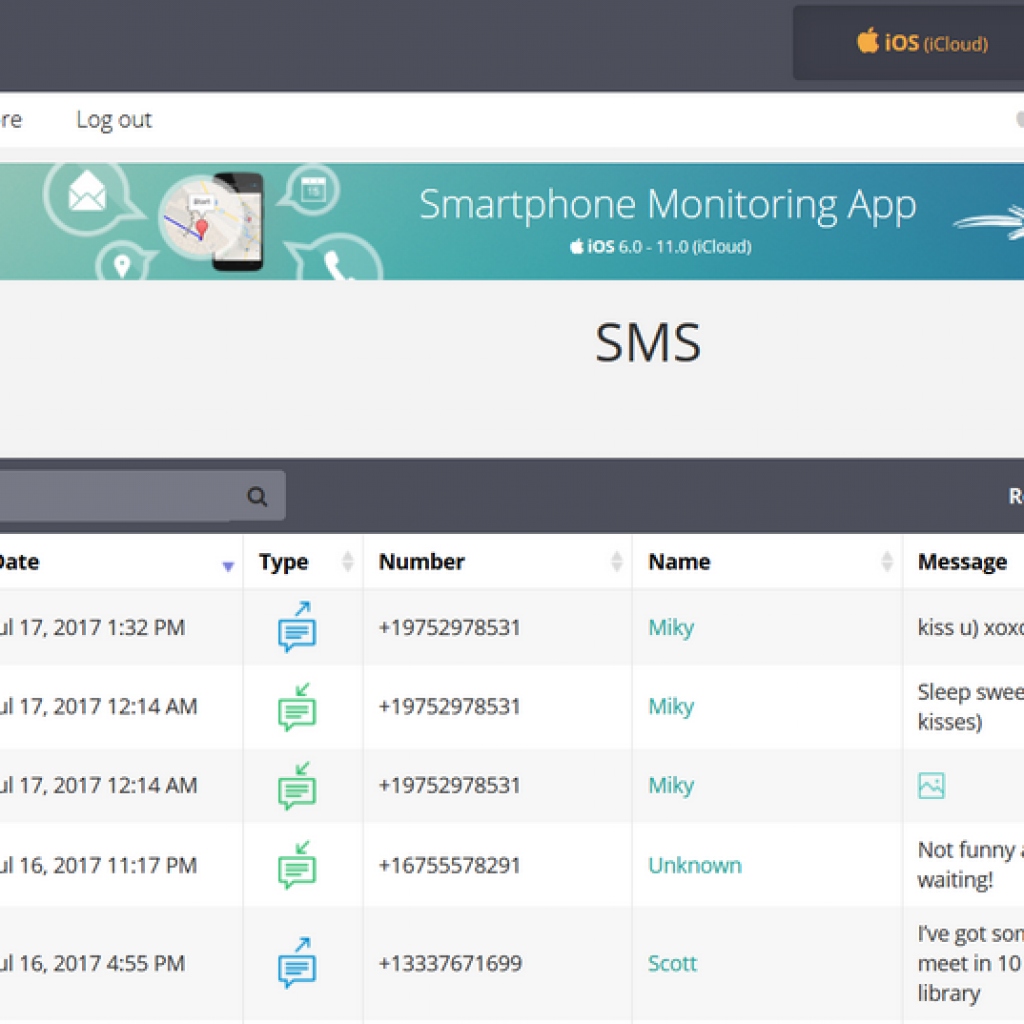Select number +13337671699
1024x1024 pixels.
pyautogui.click(x=450, y=963)
